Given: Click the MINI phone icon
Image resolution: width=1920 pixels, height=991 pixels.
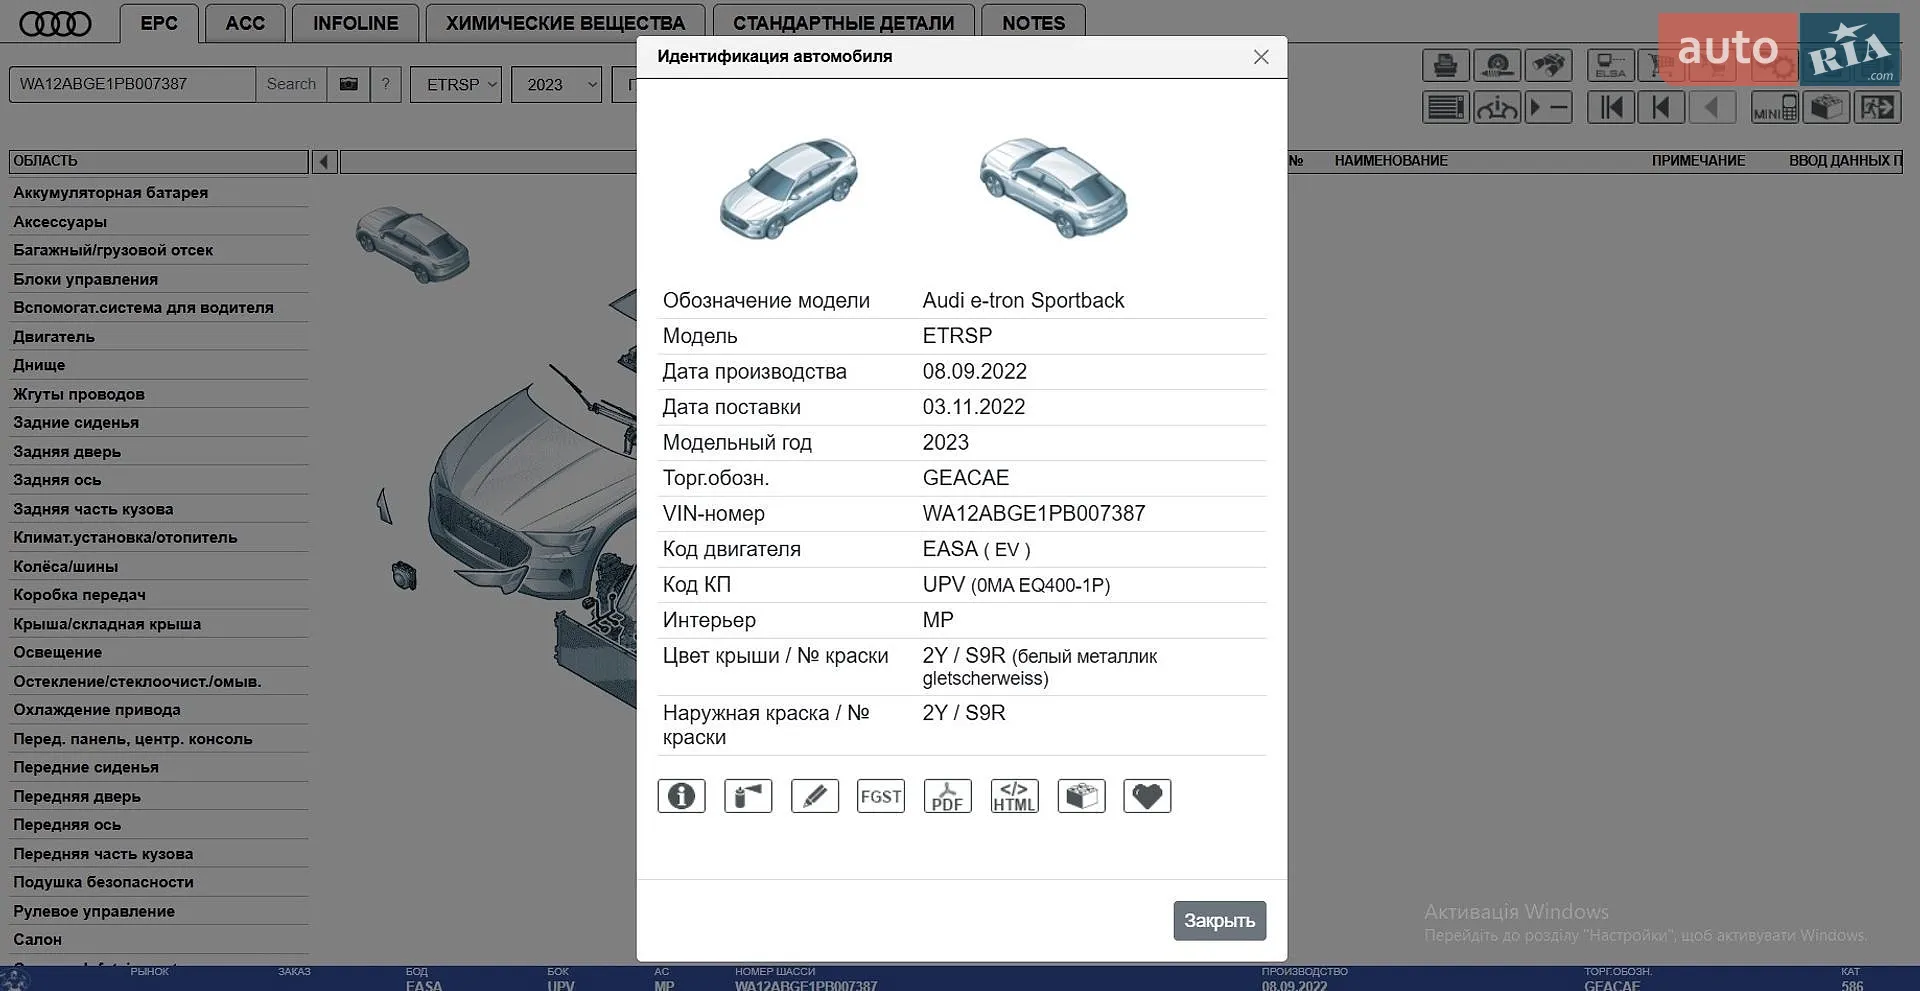Looking at the screenshot, I should click(1775, 107).
